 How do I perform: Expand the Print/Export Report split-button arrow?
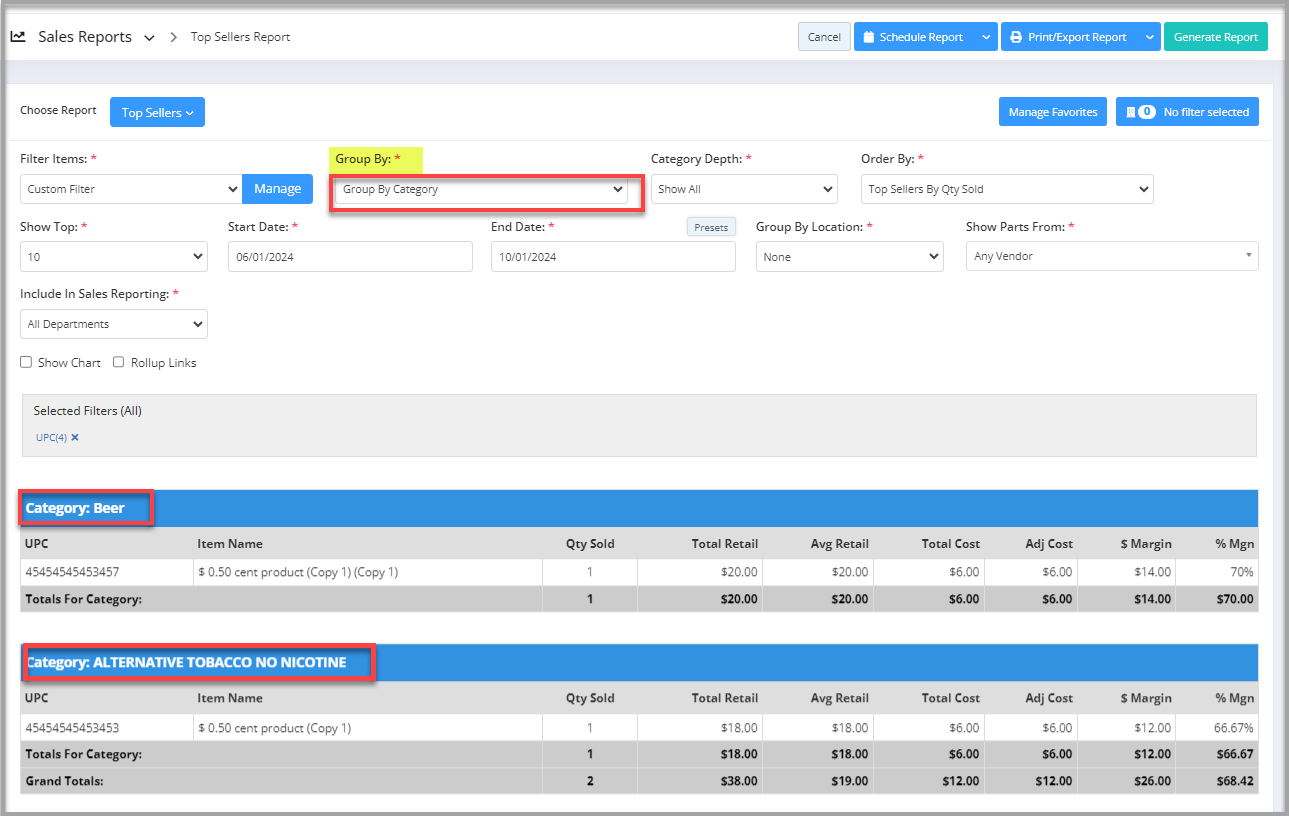[x=1148, y=37]
